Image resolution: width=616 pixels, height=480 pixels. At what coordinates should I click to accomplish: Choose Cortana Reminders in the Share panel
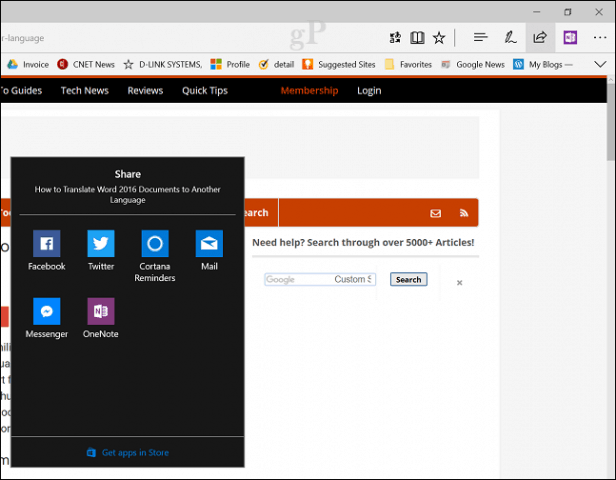[155, 256]
